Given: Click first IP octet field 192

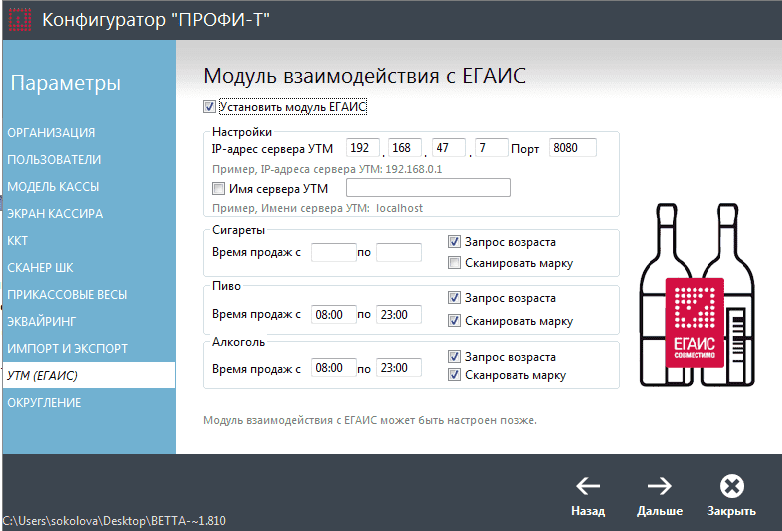Looking at the screenshot, I should [363, 148].
